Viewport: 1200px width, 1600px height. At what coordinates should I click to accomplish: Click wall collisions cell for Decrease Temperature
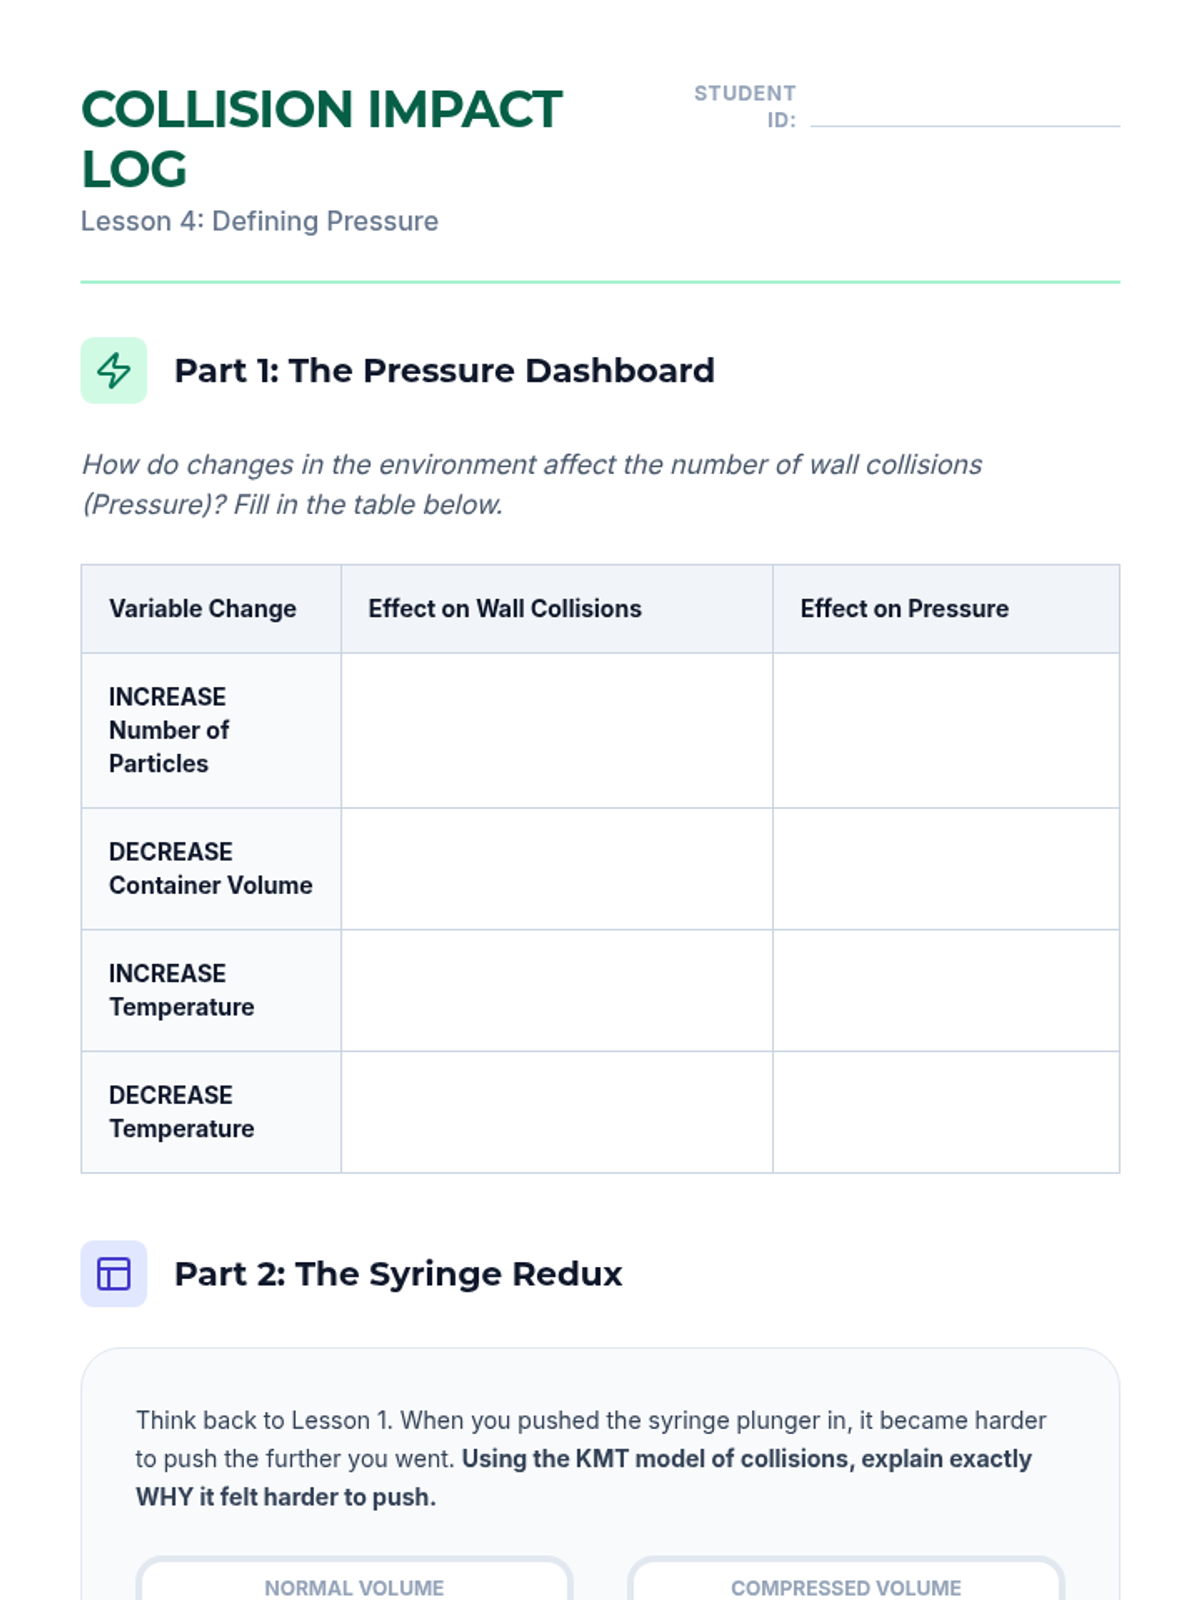coord(556,1111)
